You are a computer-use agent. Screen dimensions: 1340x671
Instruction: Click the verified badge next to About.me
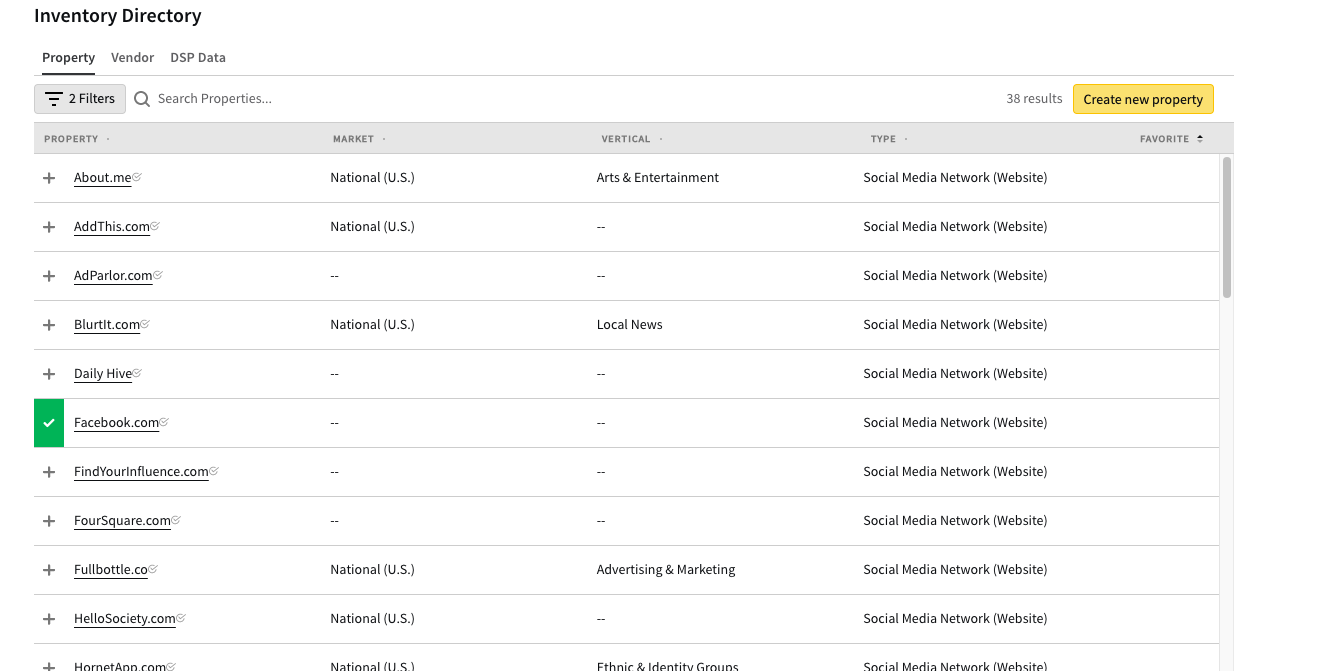click(137, 177)
